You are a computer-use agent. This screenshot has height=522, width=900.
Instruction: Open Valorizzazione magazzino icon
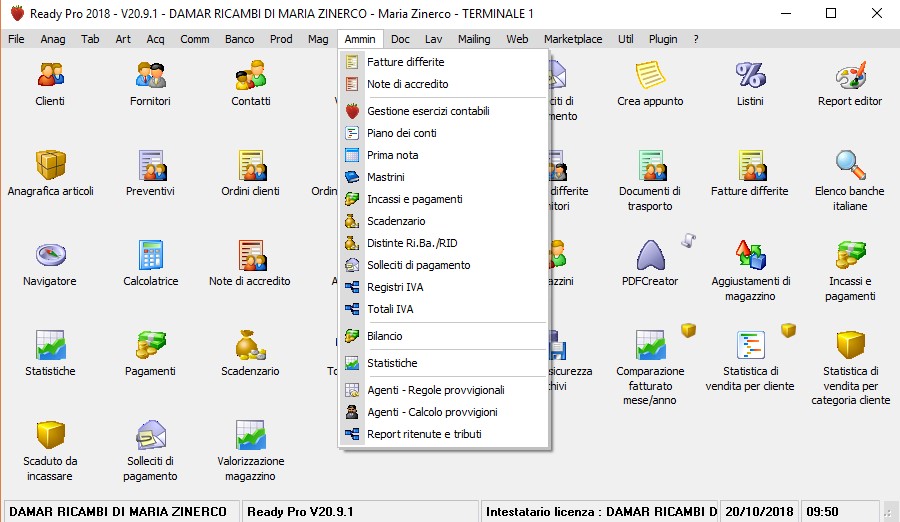(251, 435)
